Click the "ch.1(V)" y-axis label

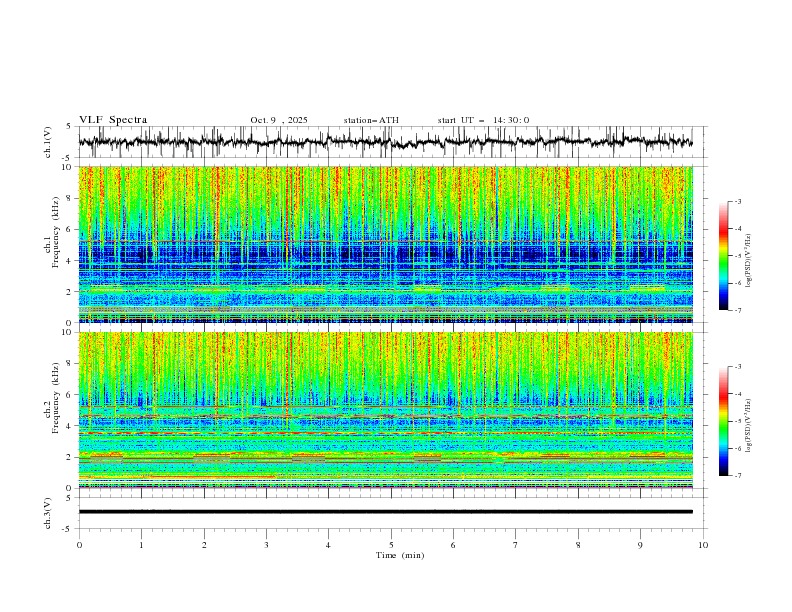[48, 142]
